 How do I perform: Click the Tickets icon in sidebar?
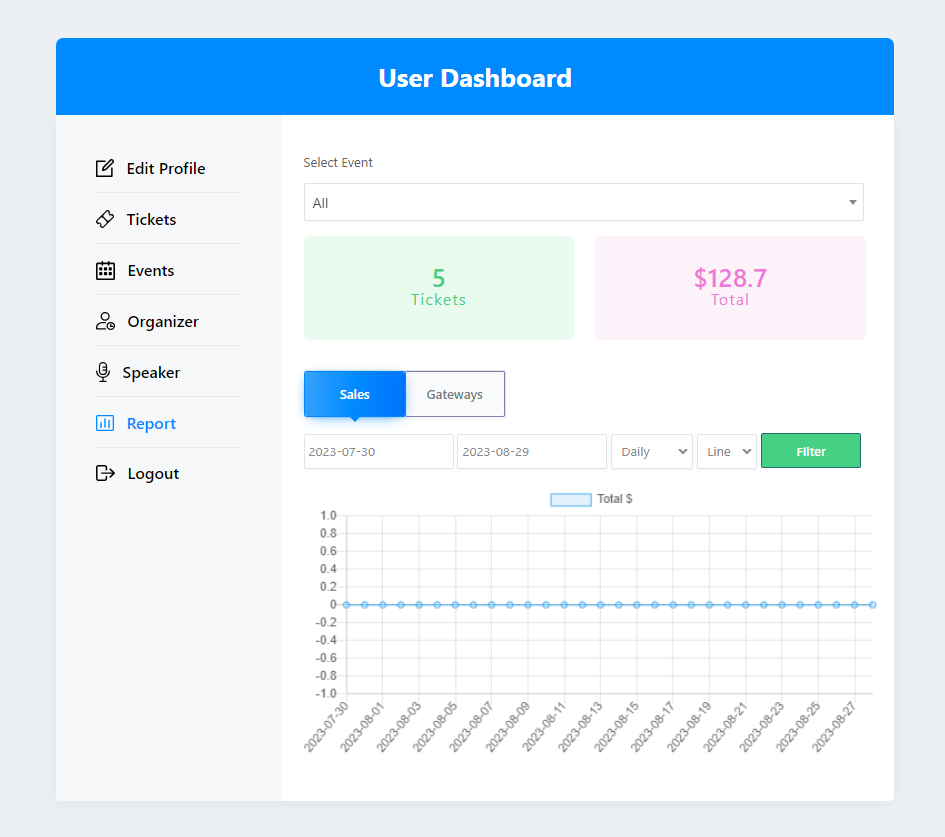105,219
